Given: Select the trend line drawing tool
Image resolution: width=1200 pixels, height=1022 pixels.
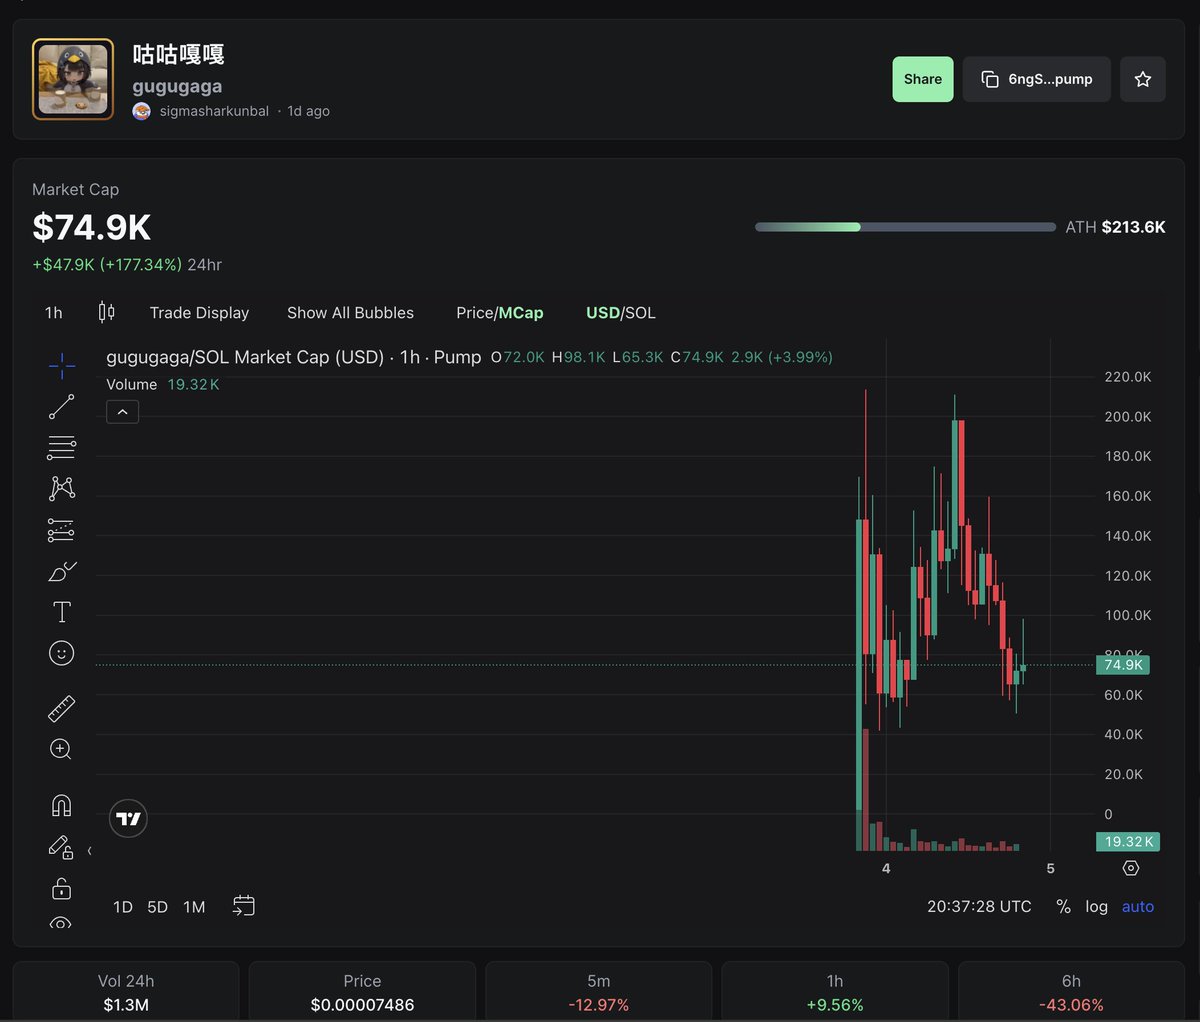Looking at the screenshot, I should click(62, 406).
